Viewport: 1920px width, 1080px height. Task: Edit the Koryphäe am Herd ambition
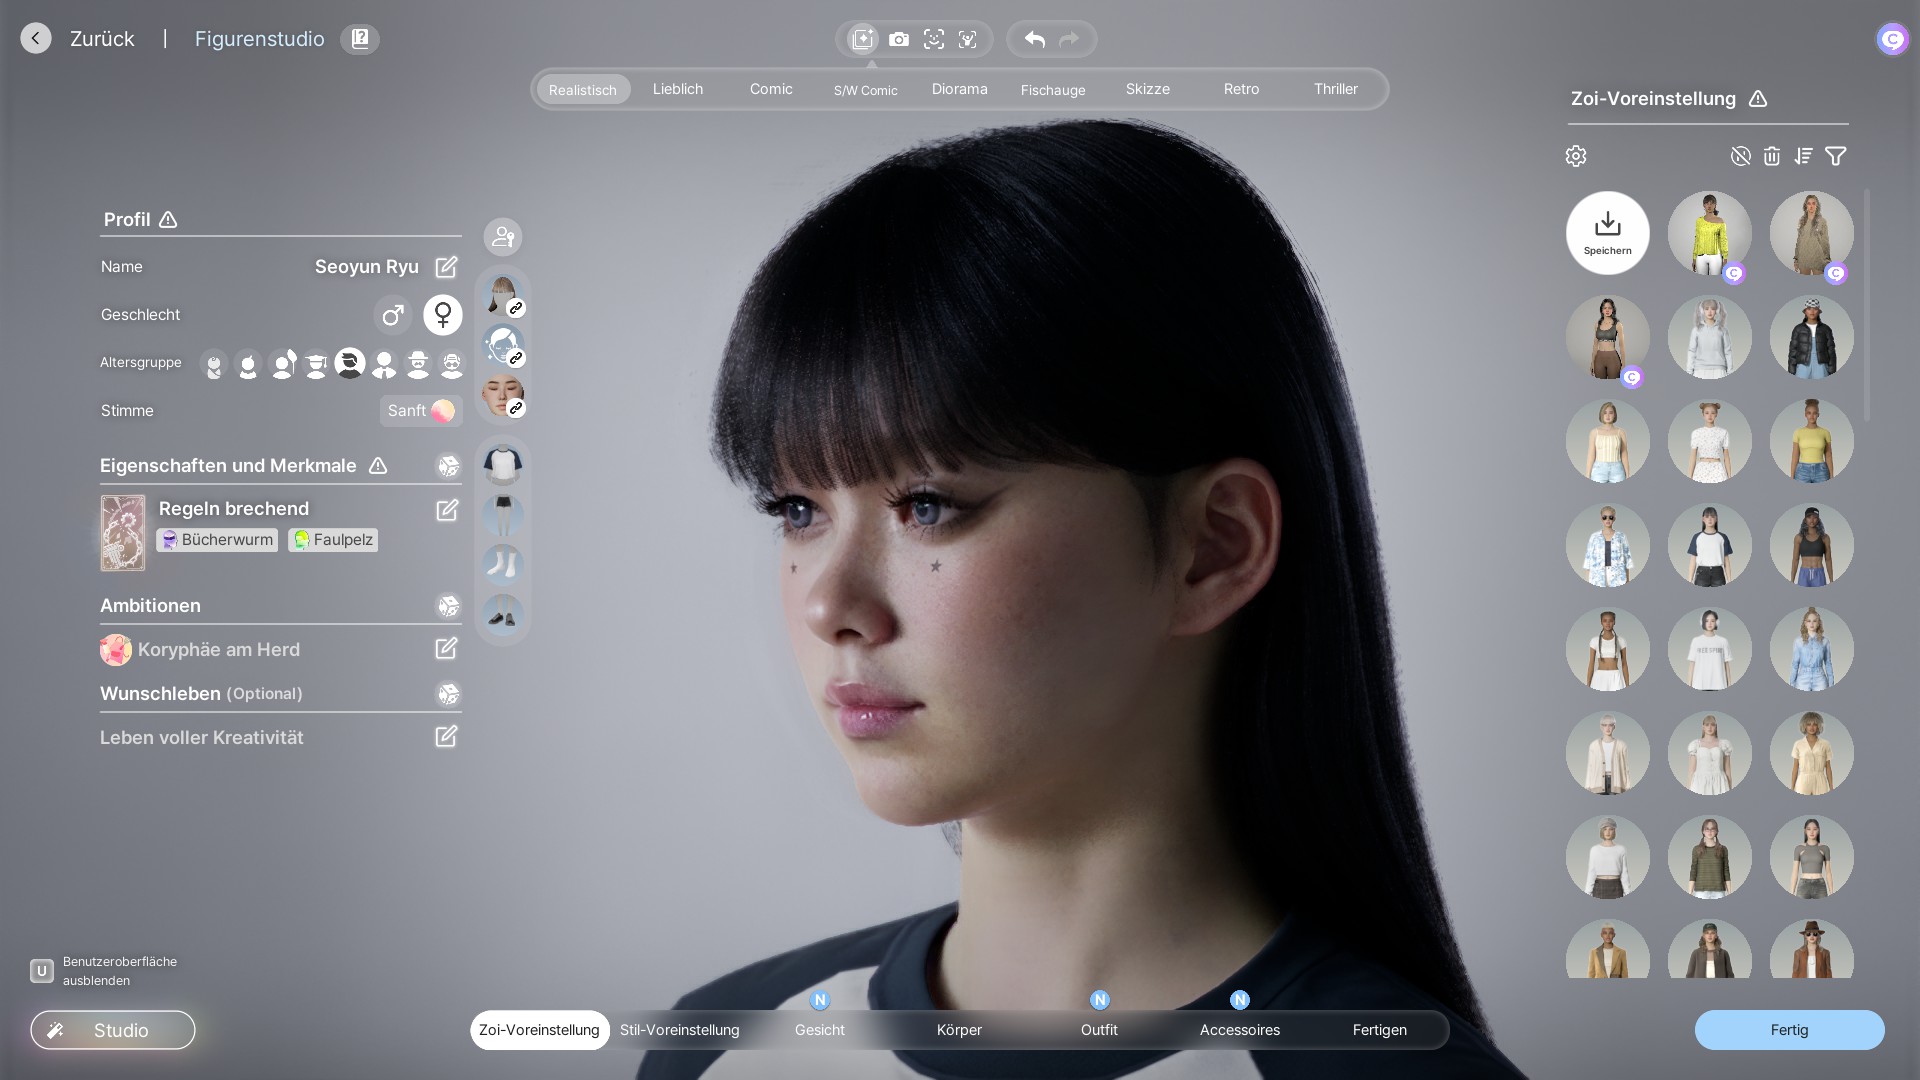pos(446,649)
